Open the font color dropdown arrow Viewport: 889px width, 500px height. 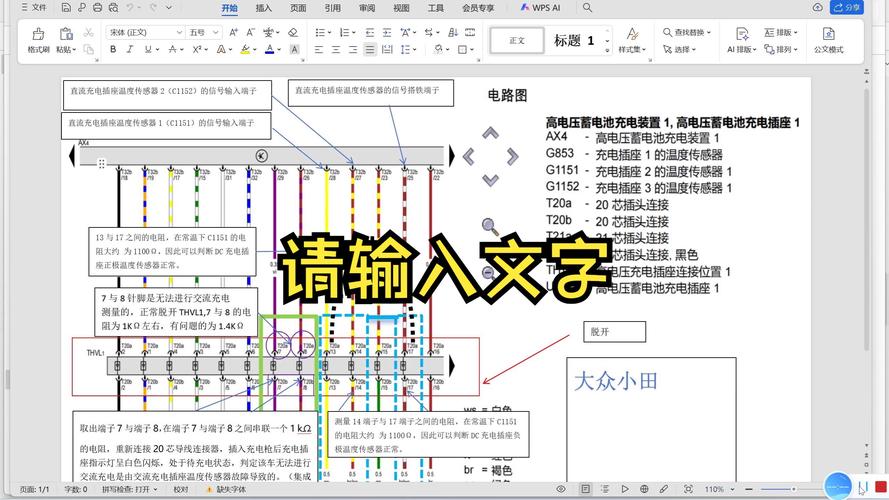coord(280,50)
